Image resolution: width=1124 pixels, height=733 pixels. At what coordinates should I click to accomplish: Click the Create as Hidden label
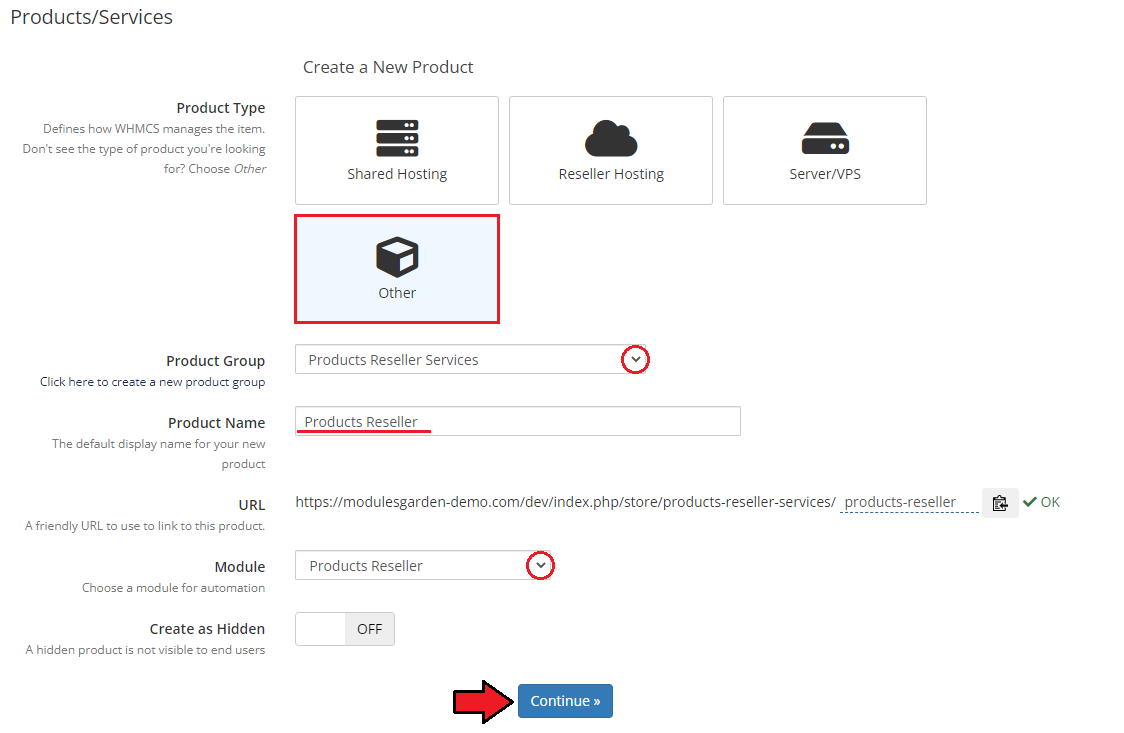[207, 628]
